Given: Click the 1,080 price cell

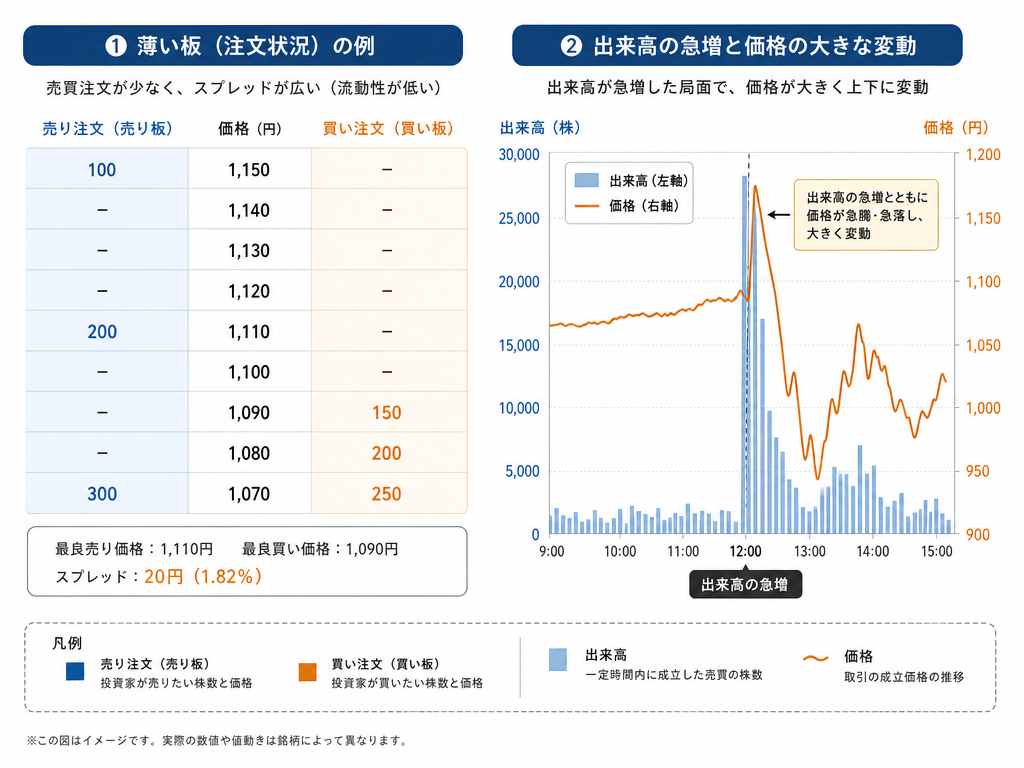Looking at the screenshot, I should pos(249,453).
